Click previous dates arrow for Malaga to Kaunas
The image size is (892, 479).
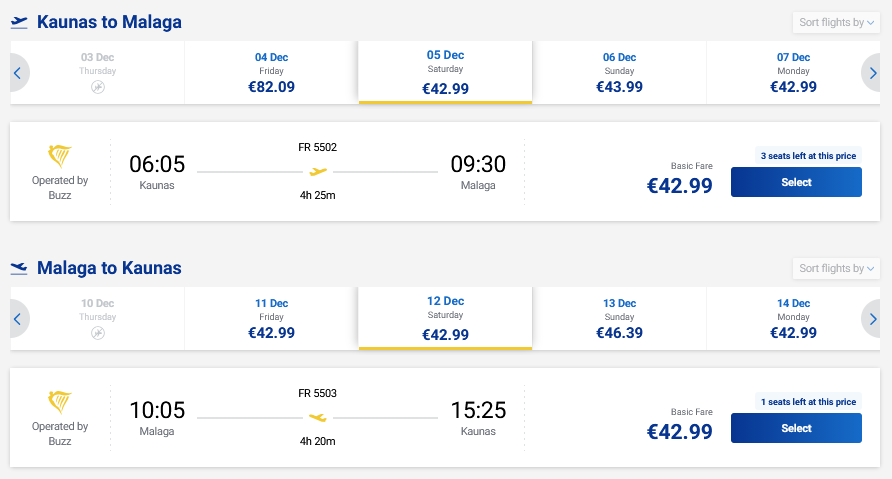pos(19,319)
